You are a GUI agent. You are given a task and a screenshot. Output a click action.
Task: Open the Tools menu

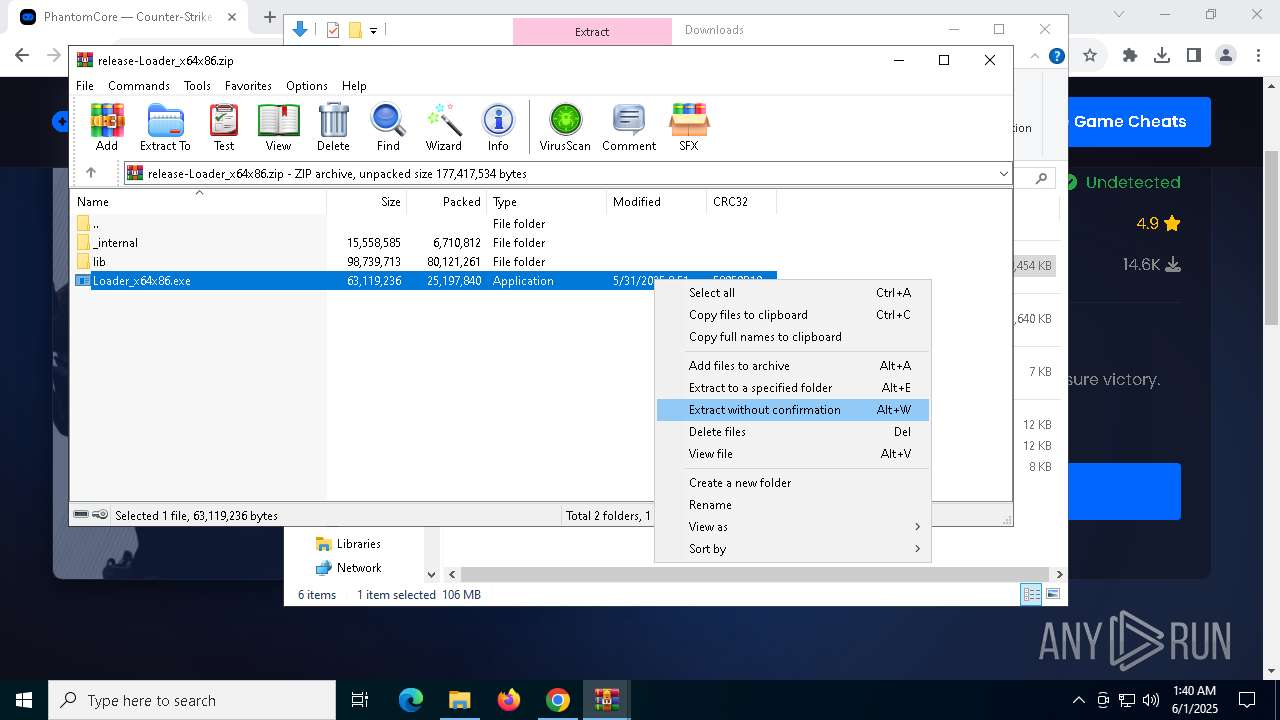pos(197,86)
